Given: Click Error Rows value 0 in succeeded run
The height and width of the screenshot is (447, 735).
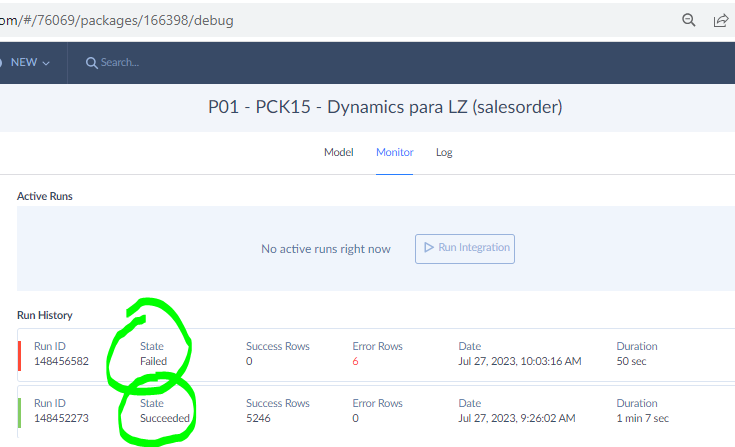Looking at the screenshot, I should tap(355, 418).
